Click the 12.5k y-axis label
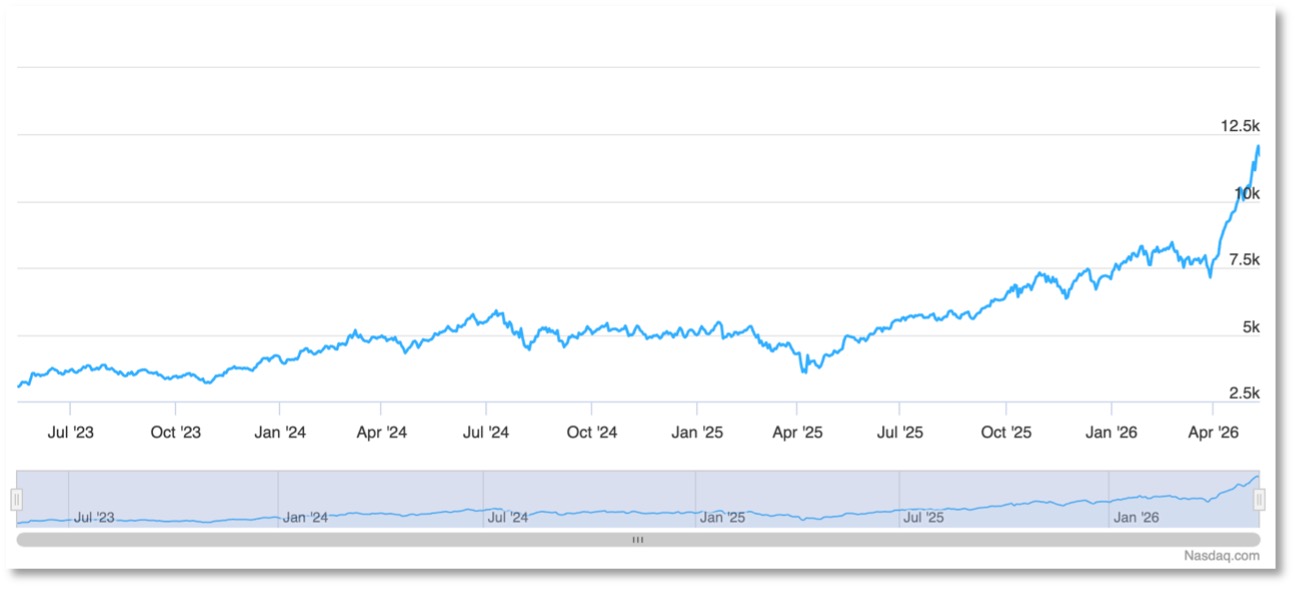Viewport: 1298px width, 592px height. (x=1240, y=126)
